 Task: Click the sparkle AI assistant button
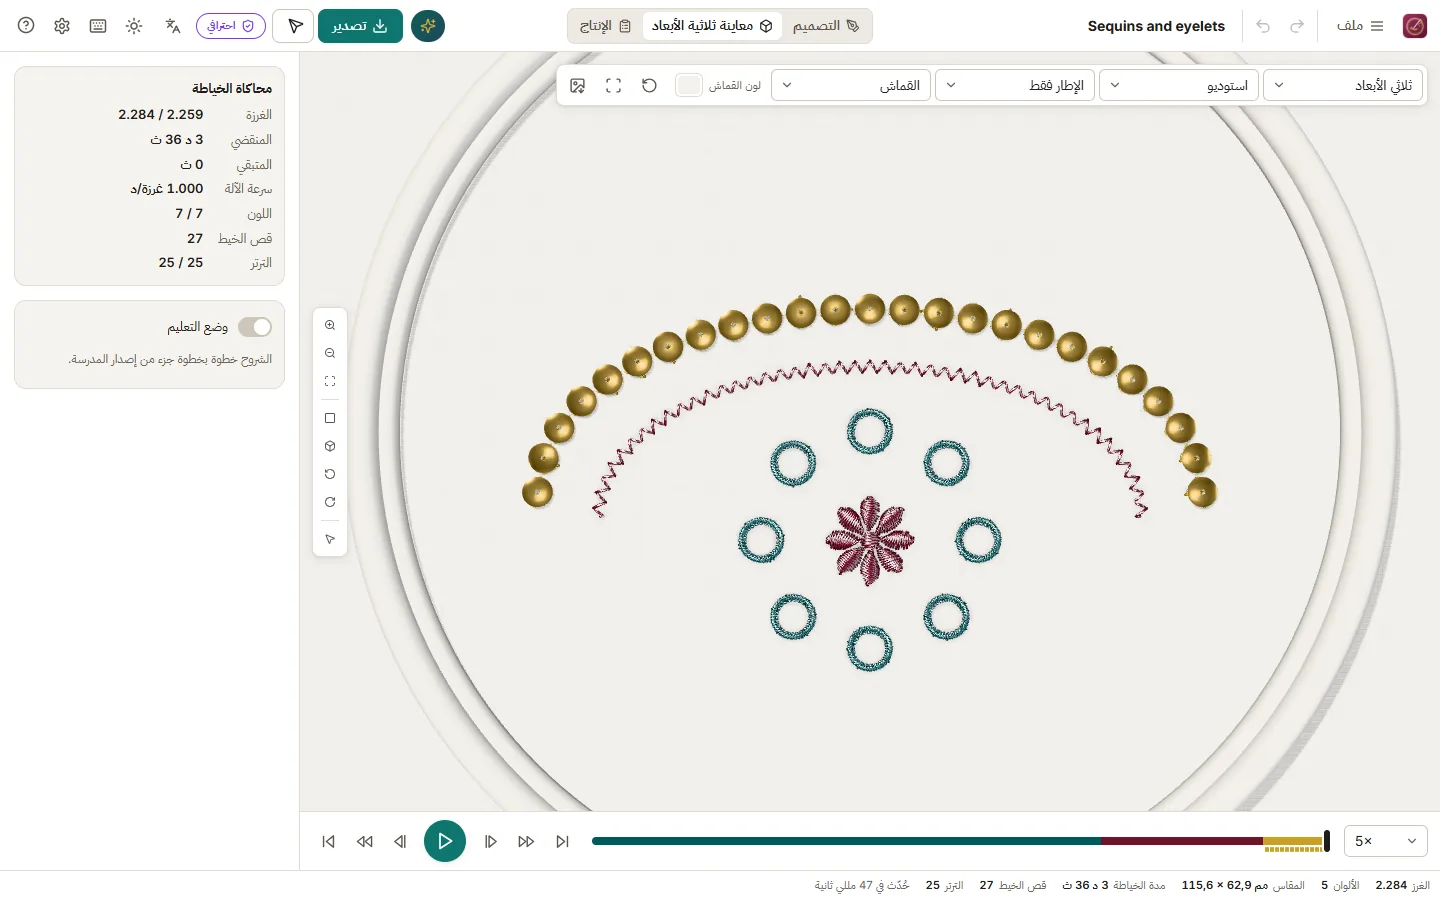(x=428, y=26)
